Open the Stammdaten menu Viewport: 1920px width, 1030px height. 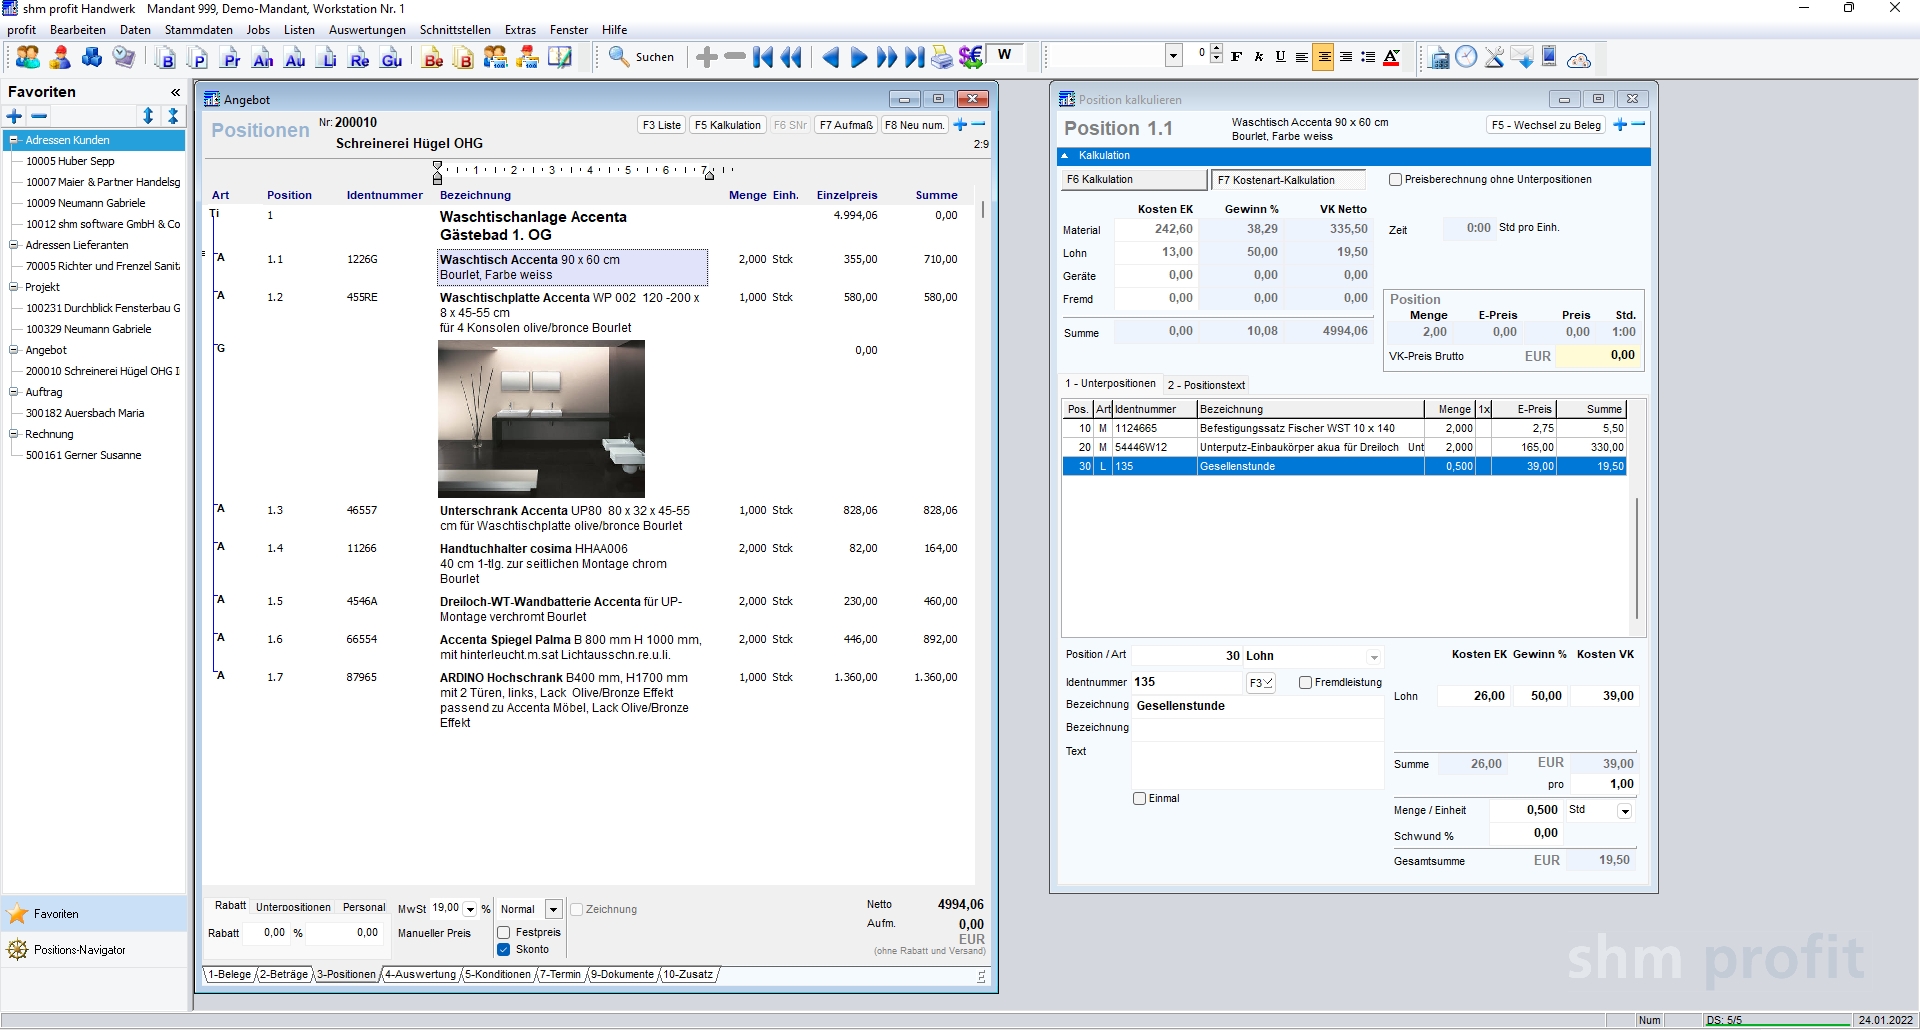[x=198, y=30]
